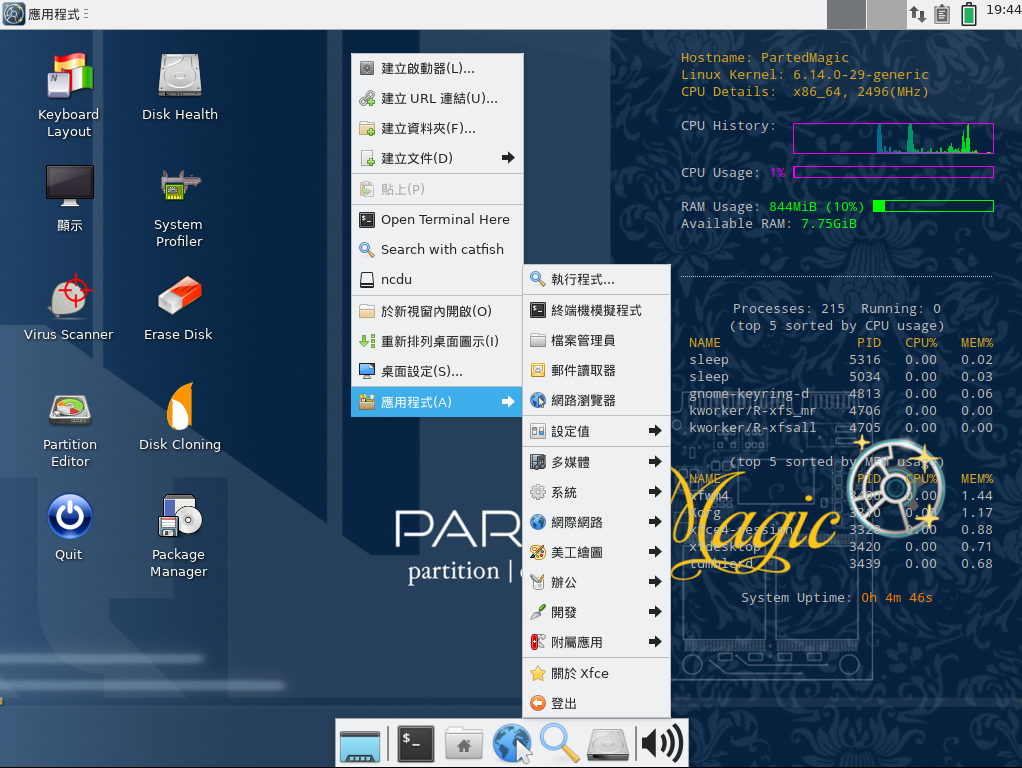The width and height of the screenshot is (1022, 768).
Task: Open the Virus Scanner desktop icon
Action: [x=69, y=306]
